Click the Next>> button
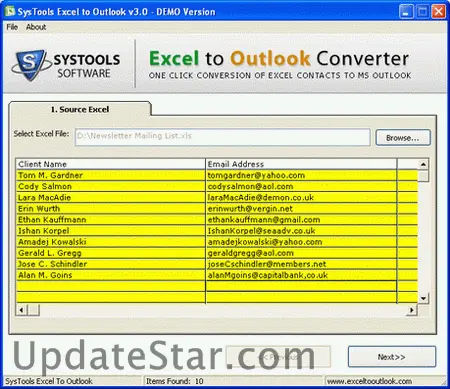The image size is (450, 389). (392, 357)
